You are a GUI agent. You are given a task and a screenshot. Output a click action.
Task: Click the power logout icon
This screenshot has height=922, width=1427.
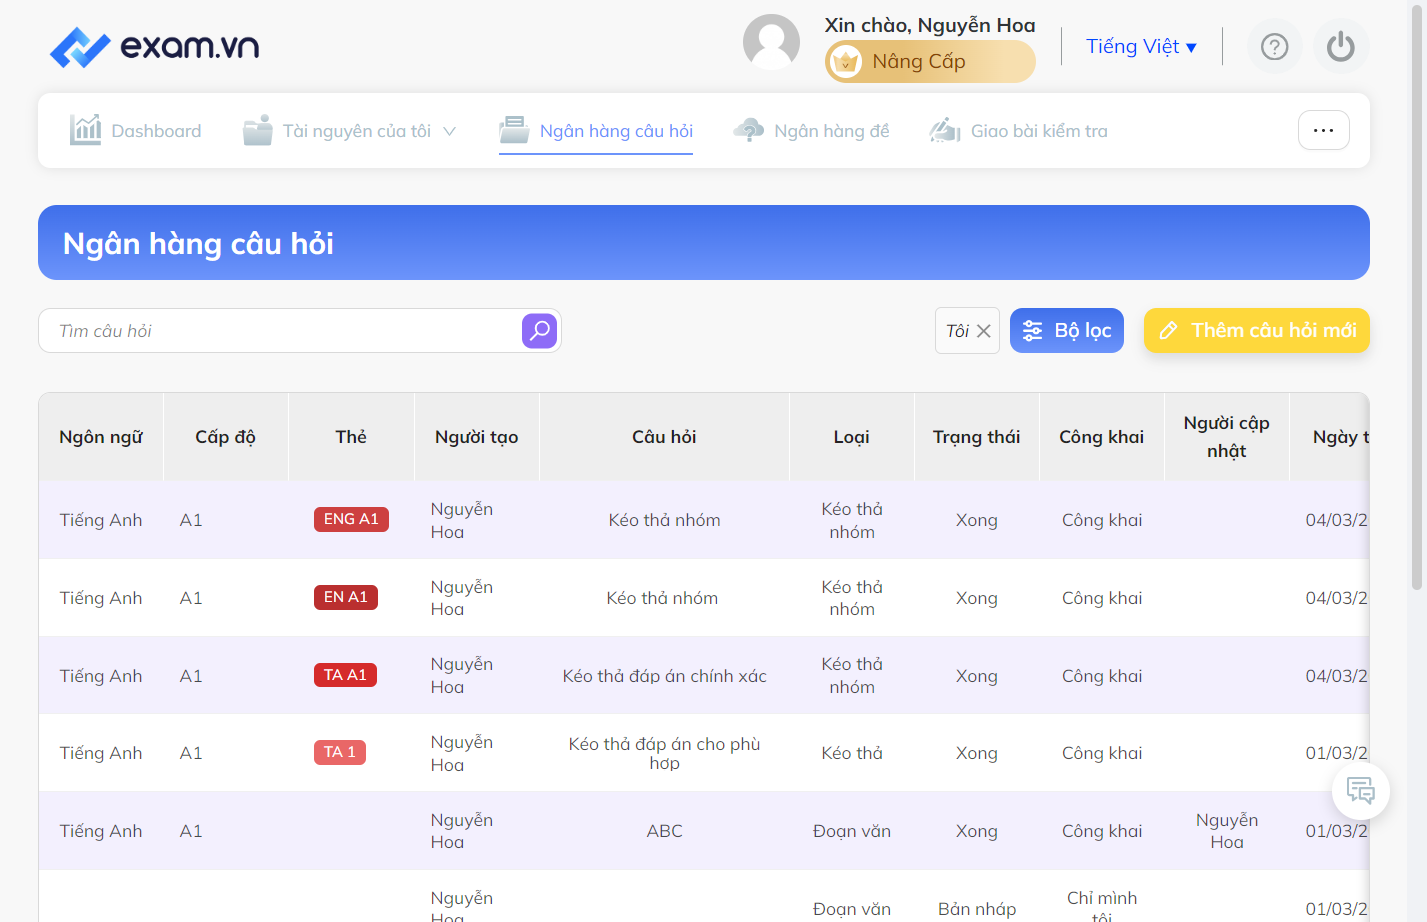[1340, 47]
